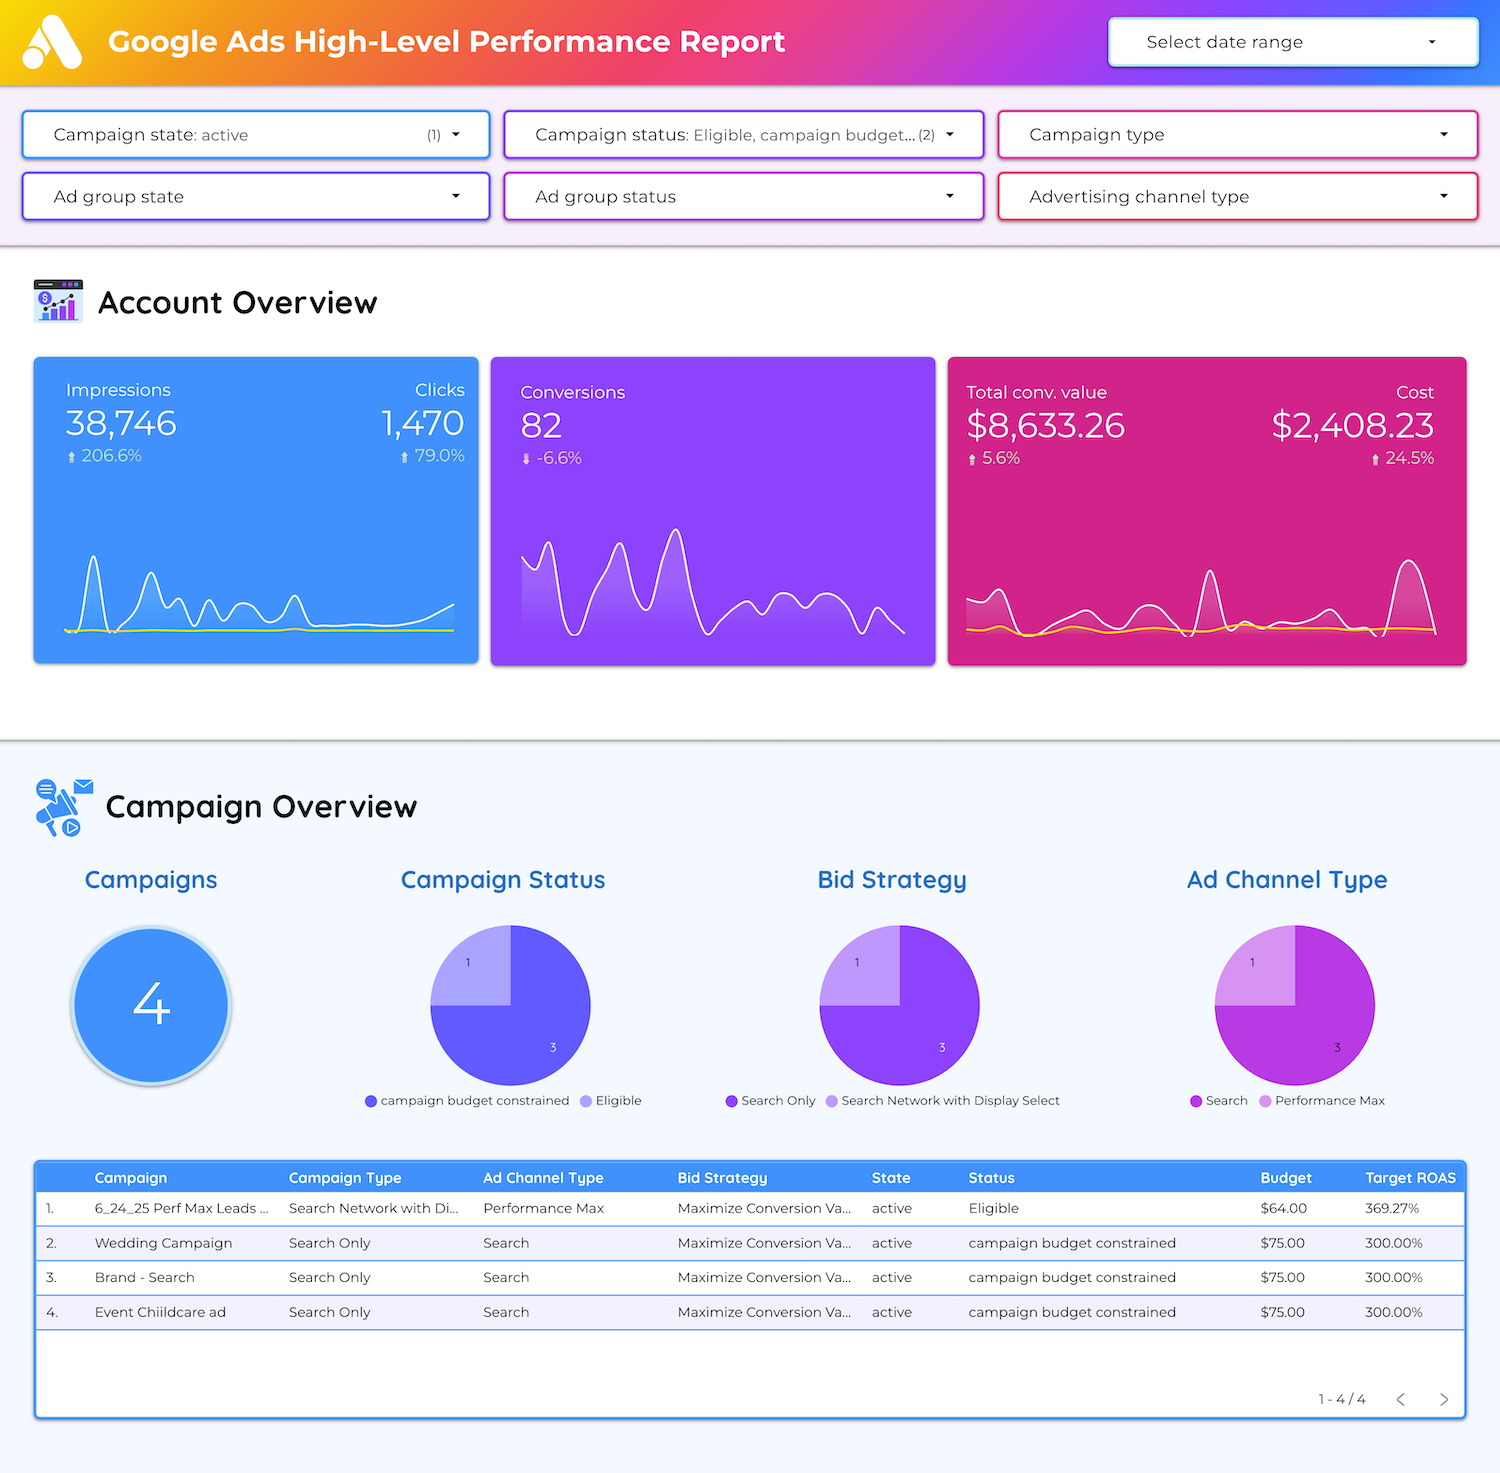Click the Search Network with Display Select legend
This screenshot has width=1500, height=1473.
[942, 1101]
